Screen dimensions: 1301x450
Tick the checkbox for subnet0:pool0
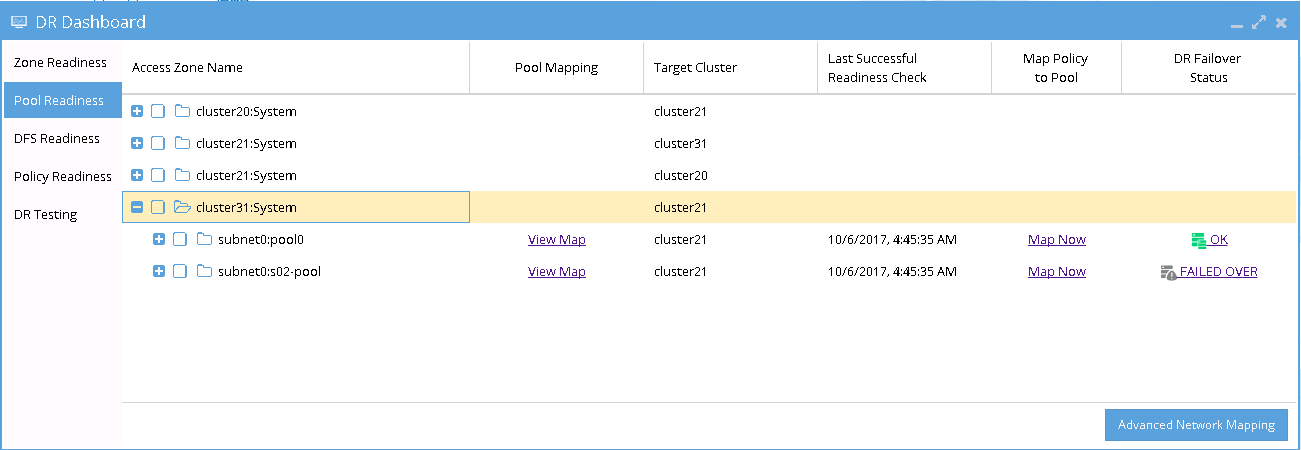(180, 240)
